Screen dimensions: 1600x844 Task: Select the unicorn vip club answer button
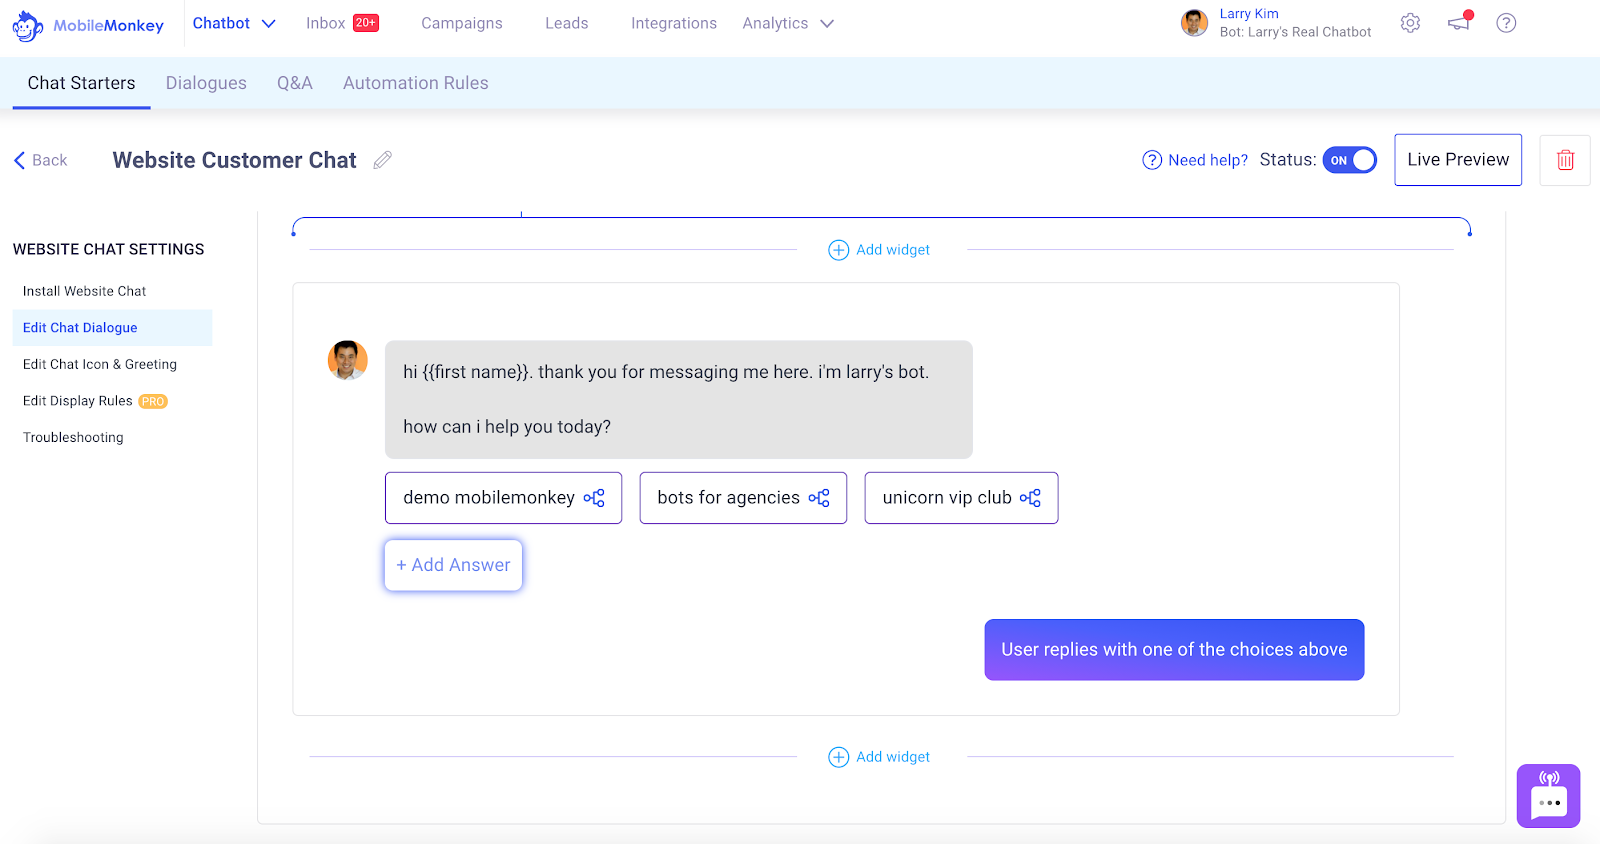coord(961,498)
